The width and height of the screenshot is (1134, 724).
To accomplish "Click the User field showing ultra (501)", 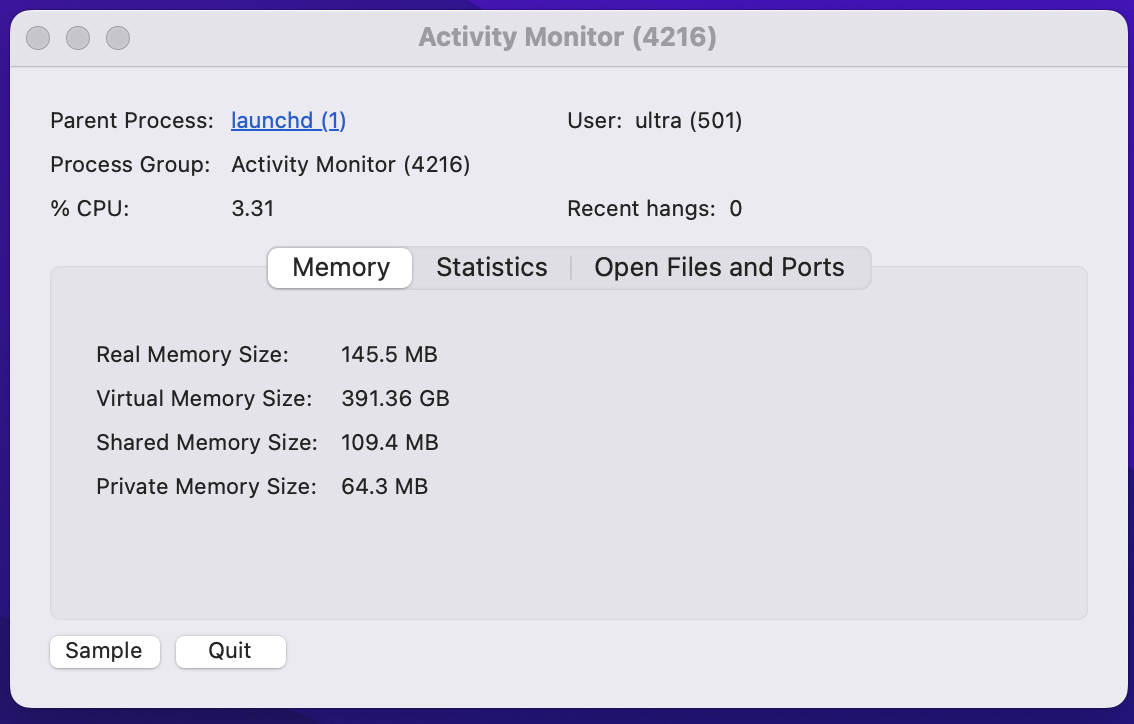I will (x=688, y=121).
